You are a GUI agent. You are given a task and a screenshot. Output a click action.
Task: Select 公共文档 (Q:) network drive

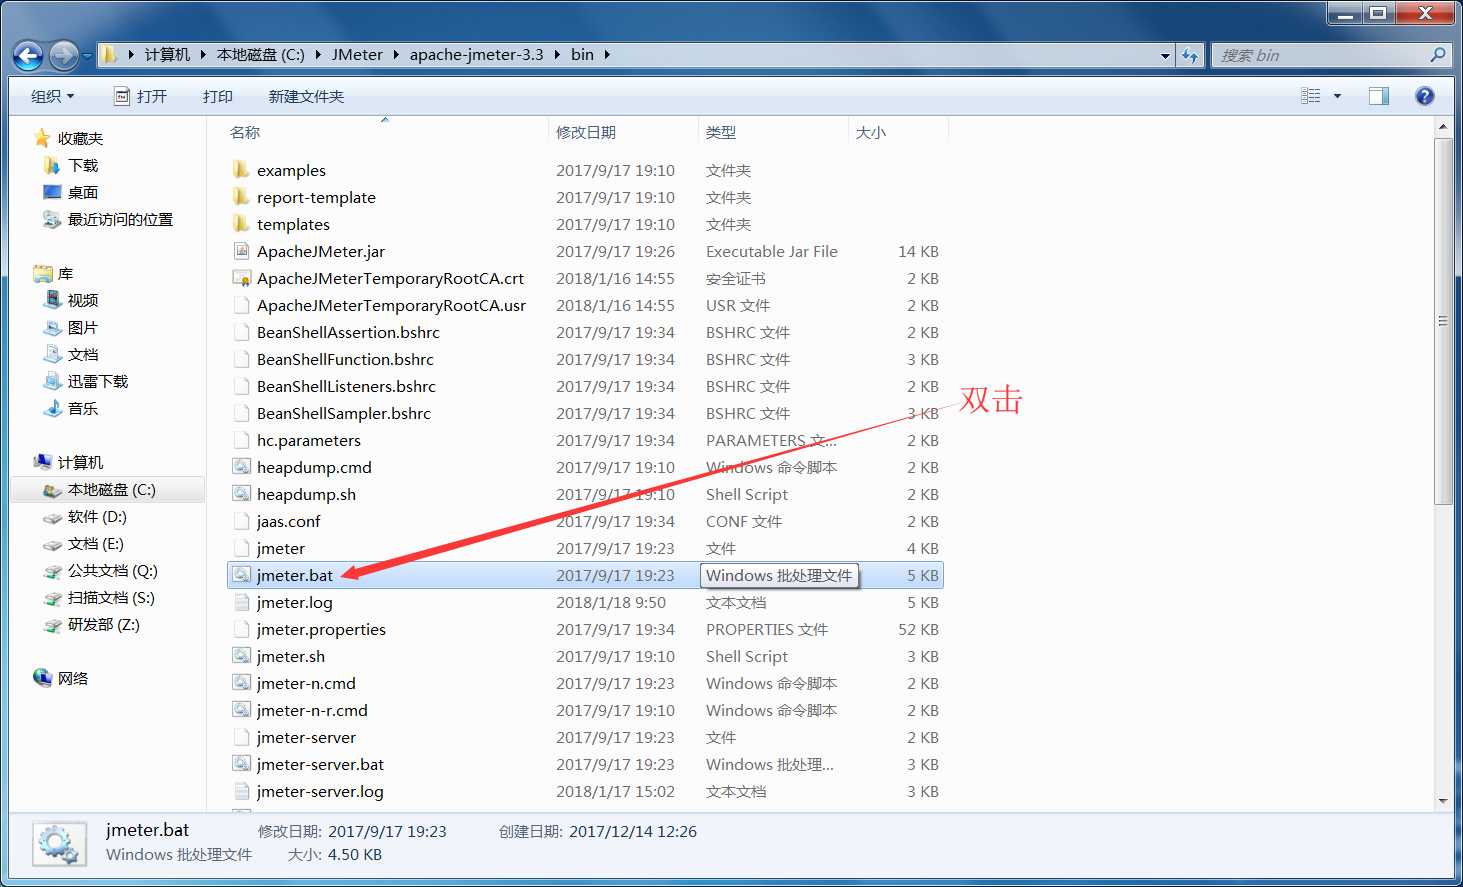(113, 570)
